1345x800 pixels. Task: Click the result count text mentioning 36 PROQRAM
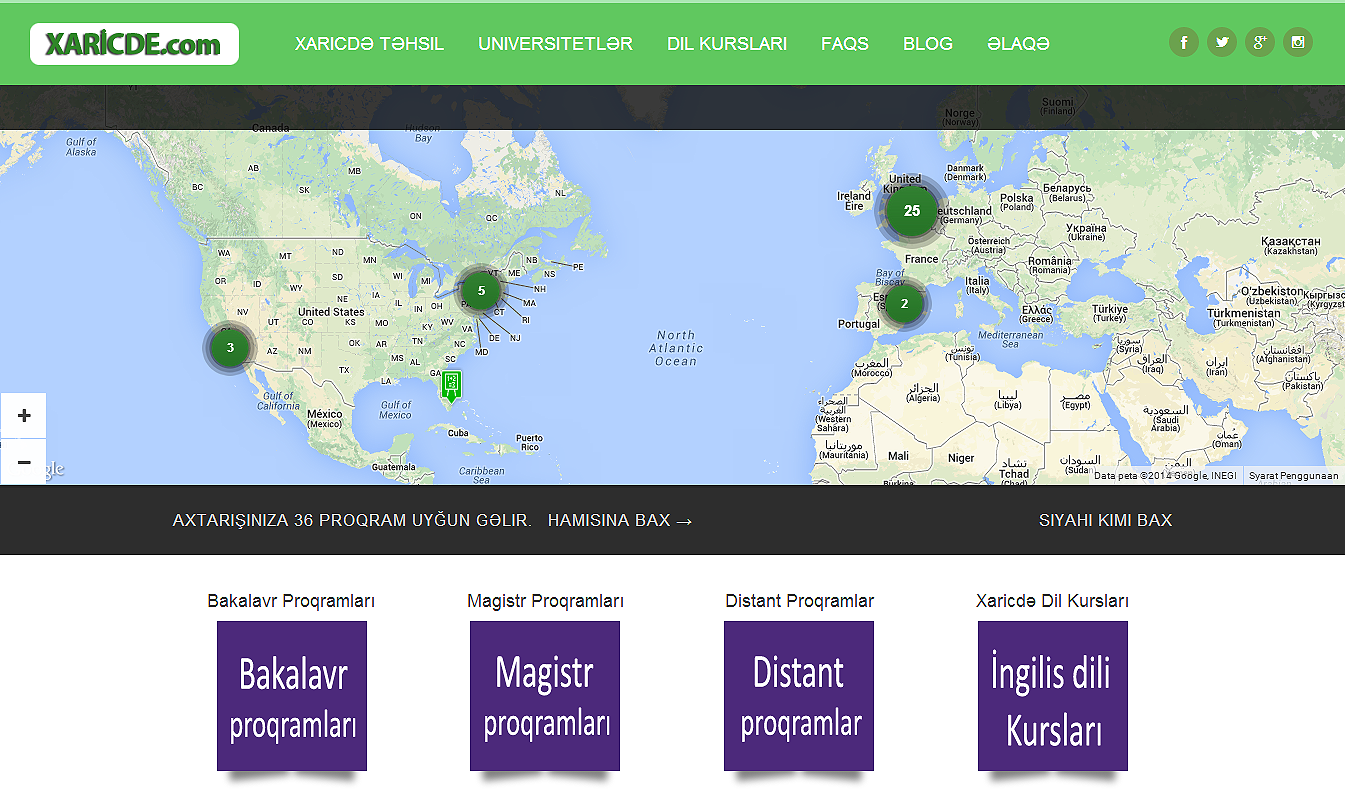(x=352, y=521)
